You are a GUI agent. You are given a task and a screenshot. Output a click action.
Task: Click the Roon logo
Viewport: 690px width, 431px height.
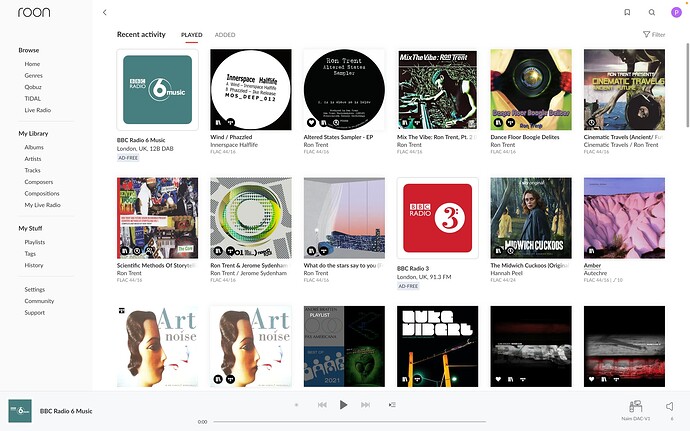pos(34,12)
